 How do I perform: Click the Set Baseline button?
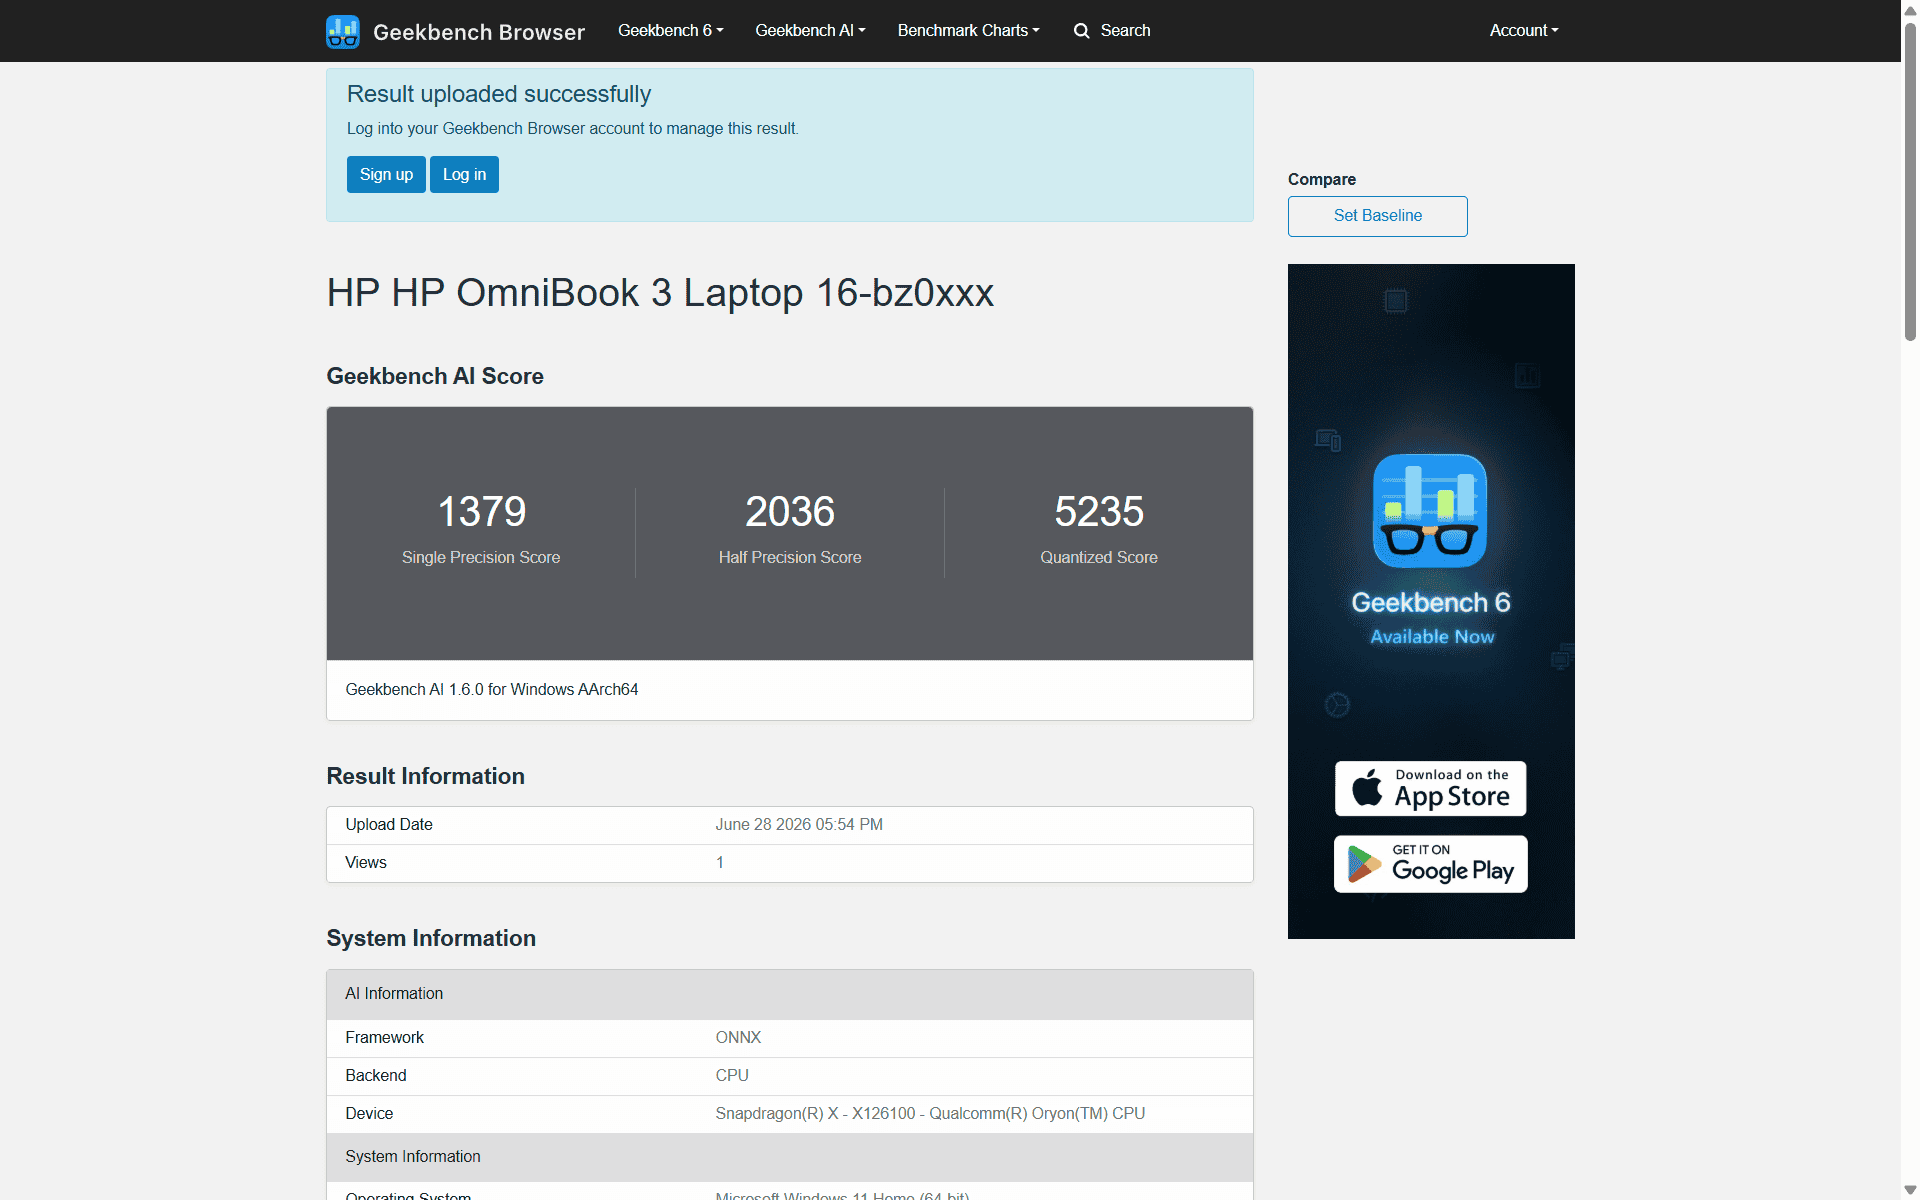[1377, 216]
